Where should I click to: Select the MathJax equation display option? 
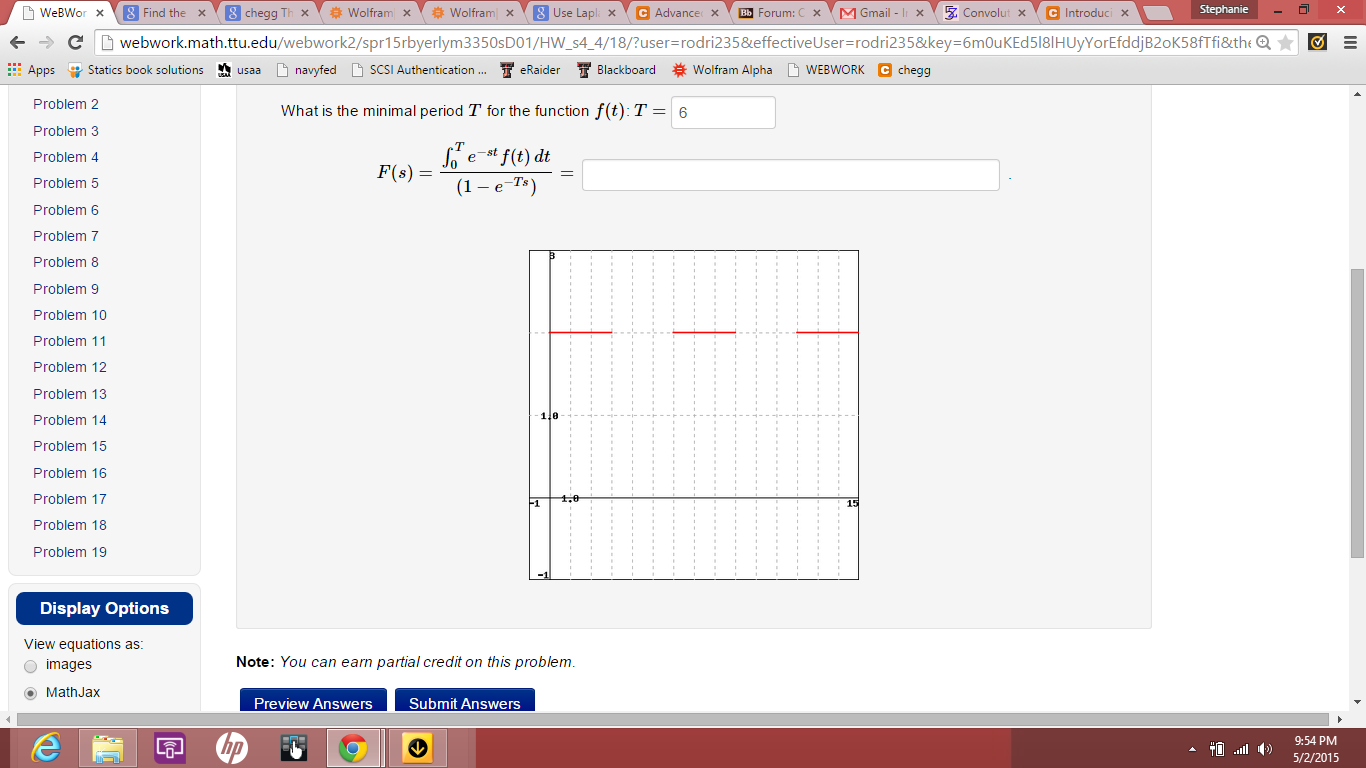coord(30,690)
